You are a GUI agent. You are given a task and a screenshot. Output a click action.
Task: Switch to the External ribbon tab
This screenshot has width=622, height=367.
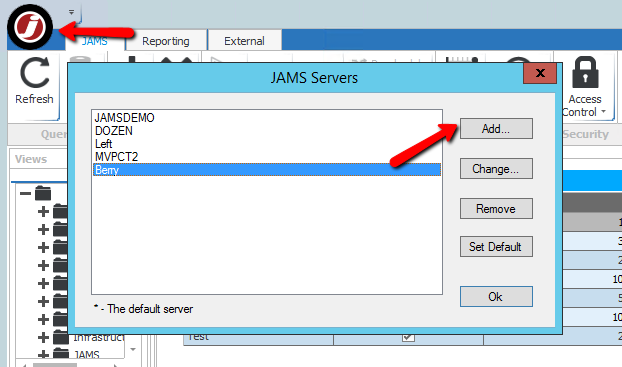tap(244, 41)
